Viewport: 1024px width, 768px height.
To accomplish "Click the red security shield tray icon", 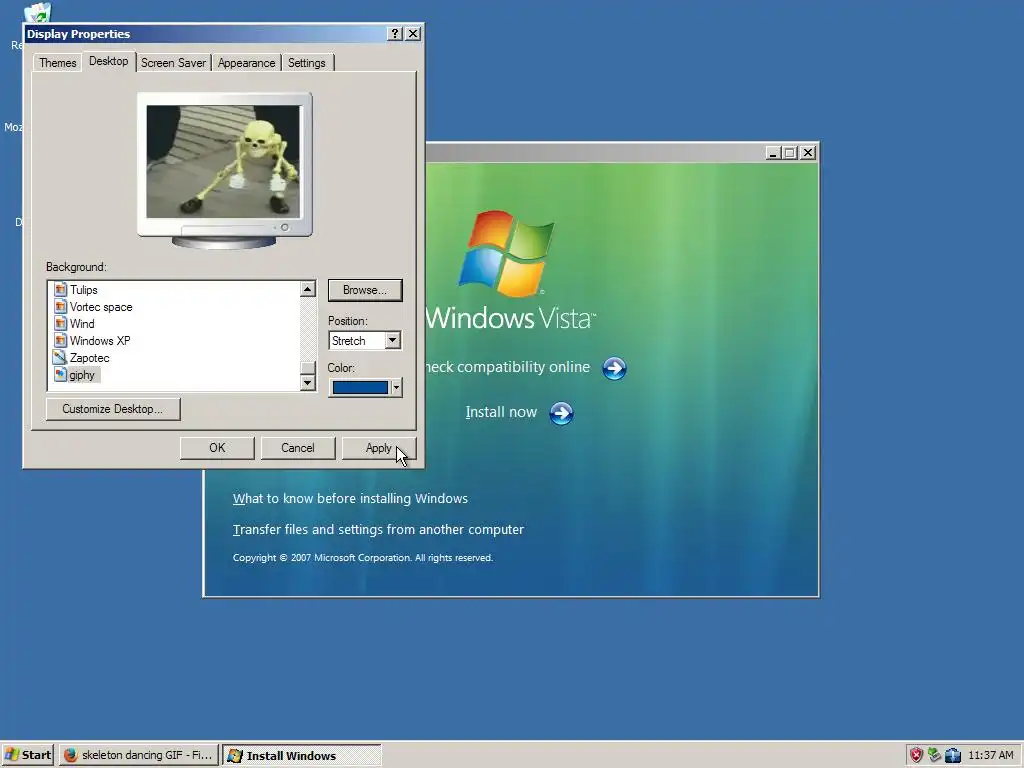I will 916,755.
